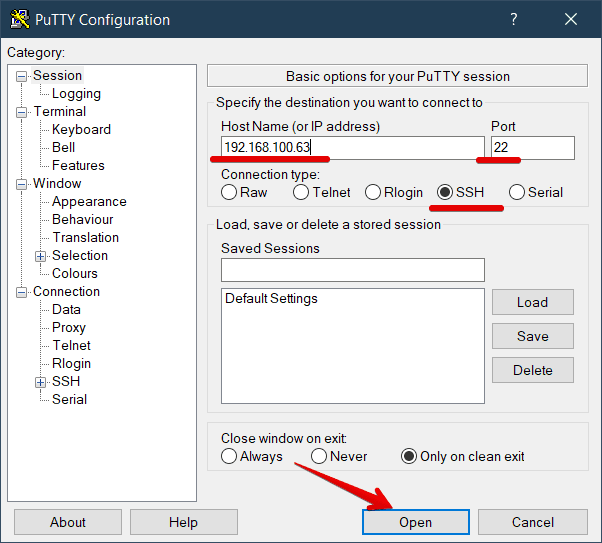
Task: Select the Serial connection type radio button
Action: coord(517,192)
